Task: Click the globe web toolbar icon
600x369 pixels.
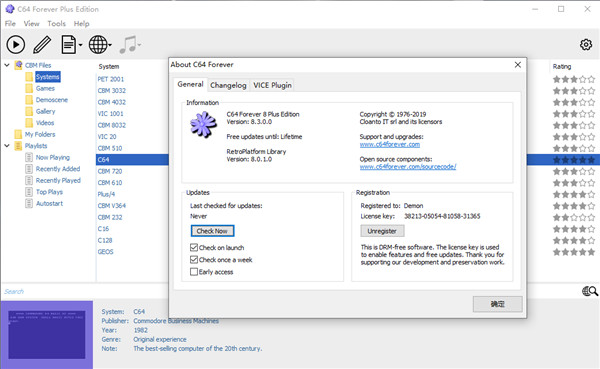Action: 98,45
